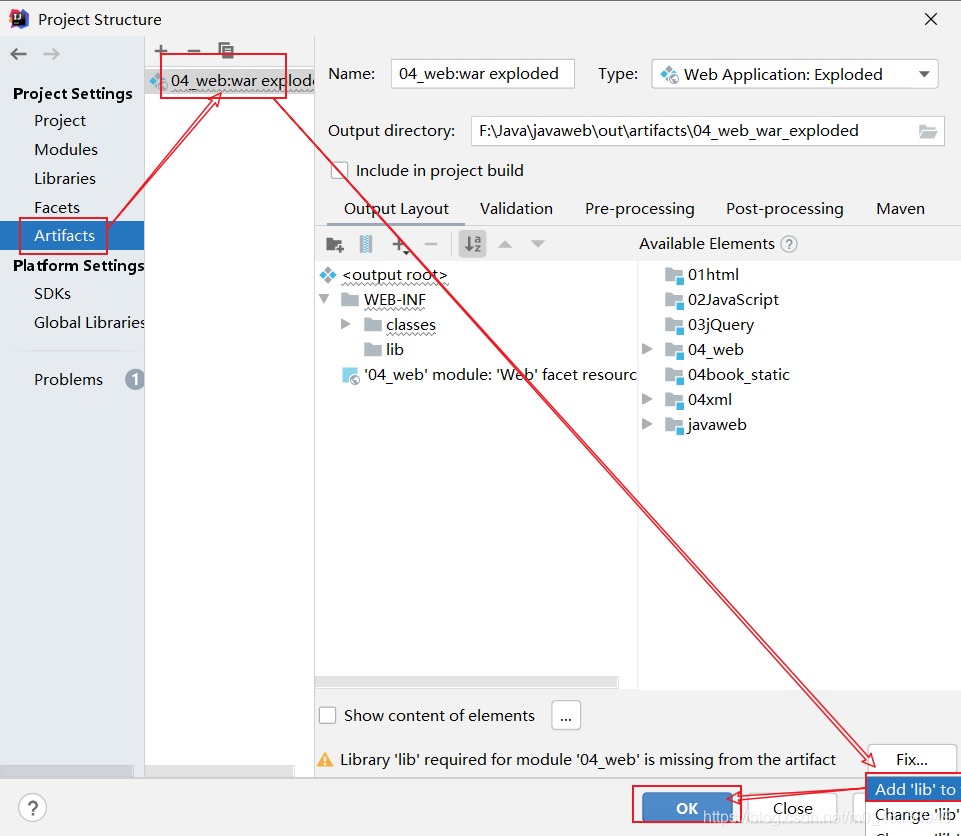The width and height of the screenshot is (961, 836).
Task: Open the Post-processing tab
Action: tap(784, 209)
